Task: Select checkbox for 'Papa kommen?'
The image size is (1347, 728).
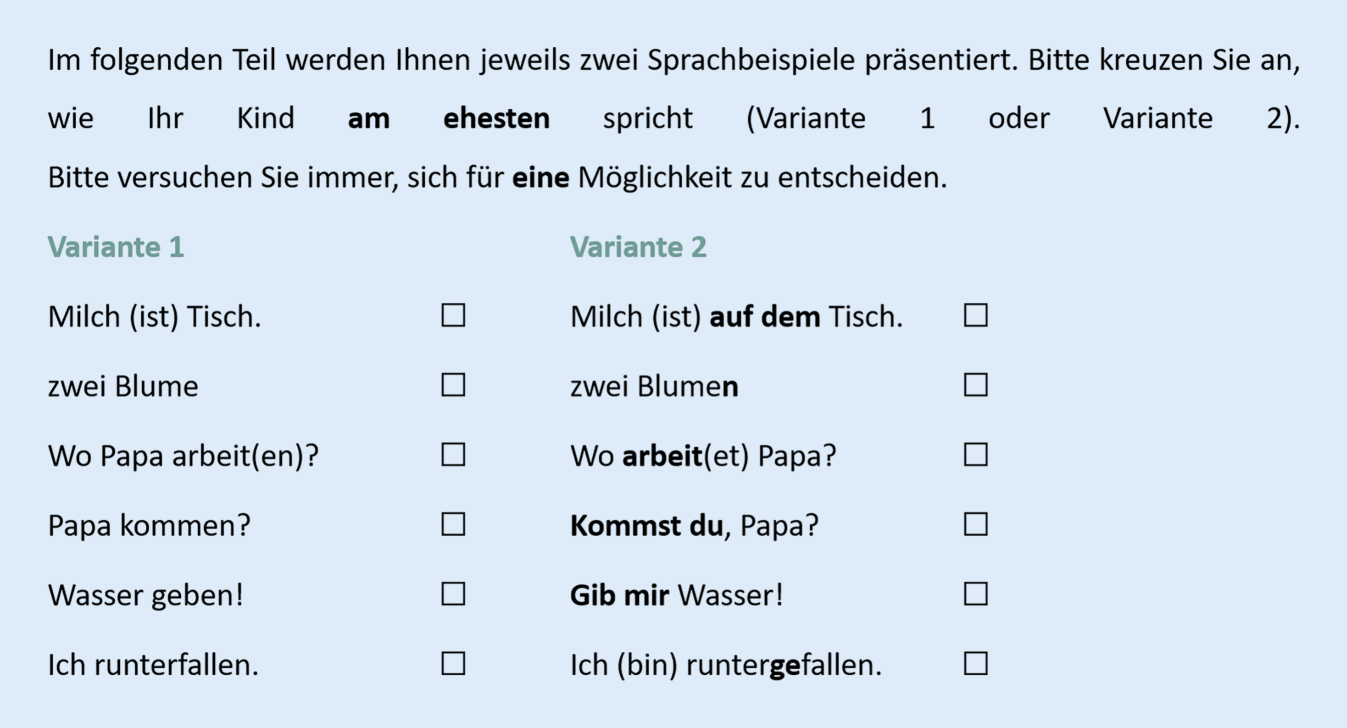Action: (453, 524)
